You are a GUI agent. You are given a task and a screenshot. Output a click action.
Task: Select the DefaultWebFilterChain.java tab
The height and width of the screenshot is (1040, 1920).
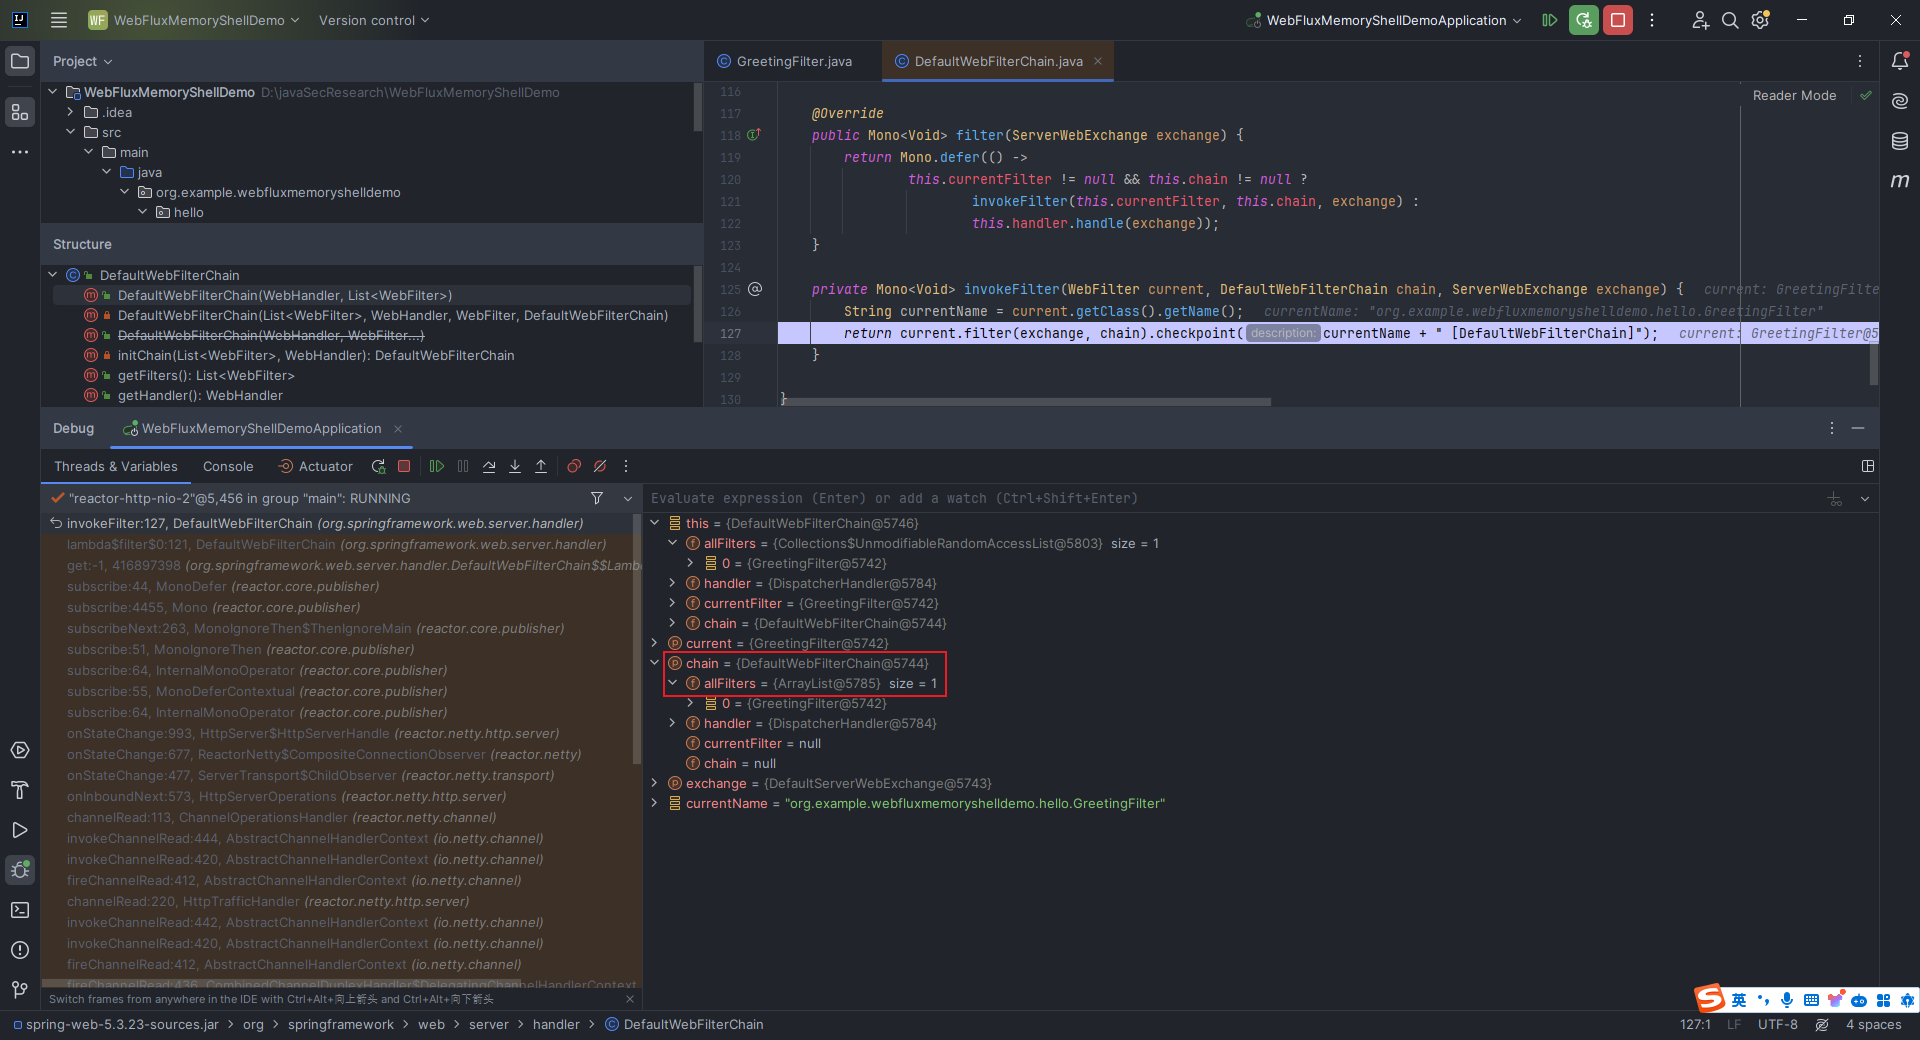(x=998, y=61)
